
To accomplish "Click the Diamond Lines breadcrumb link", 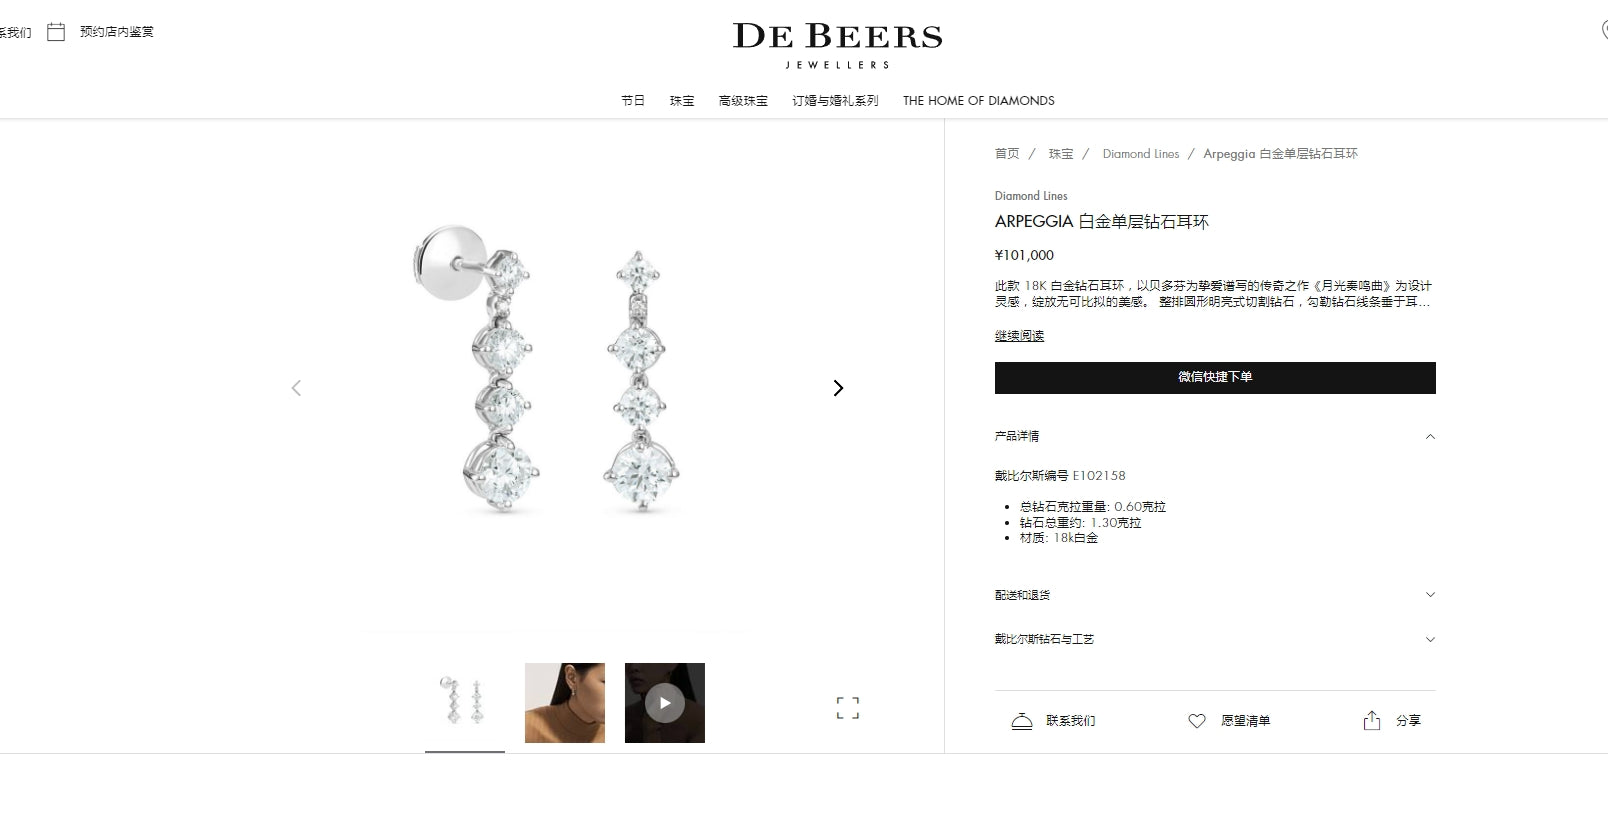I will coord(1141,154).
